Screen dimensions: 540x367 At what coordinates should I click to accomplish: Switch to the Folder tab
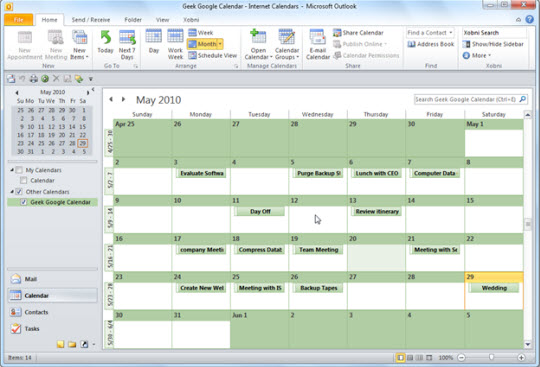(133, 20)
